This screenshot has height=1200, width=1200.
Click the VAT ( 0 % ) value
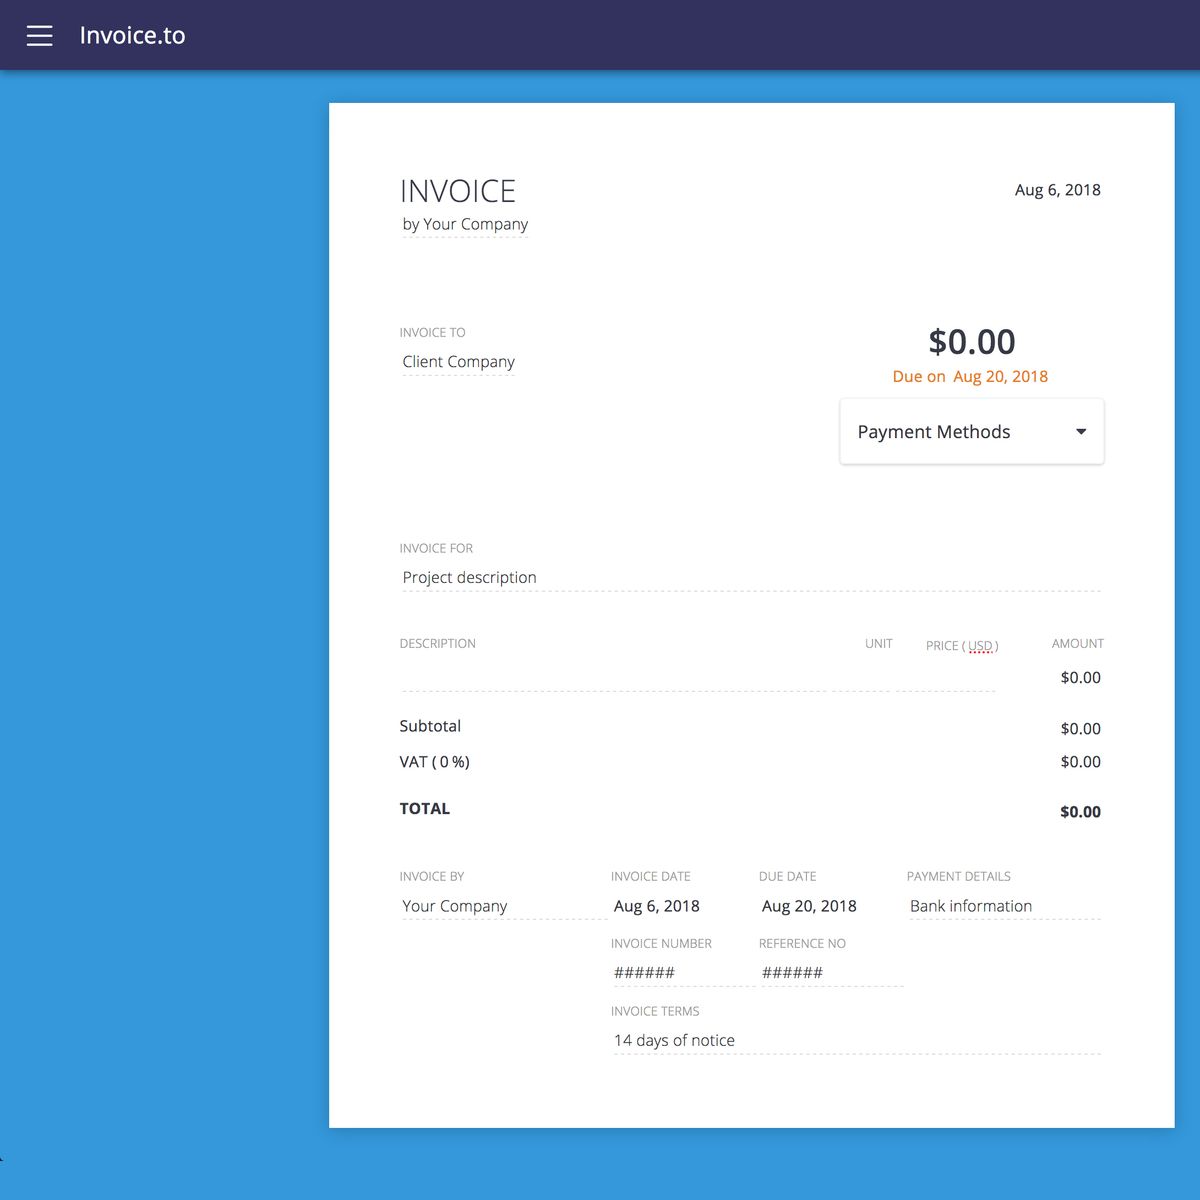[x=1081, y=761]
